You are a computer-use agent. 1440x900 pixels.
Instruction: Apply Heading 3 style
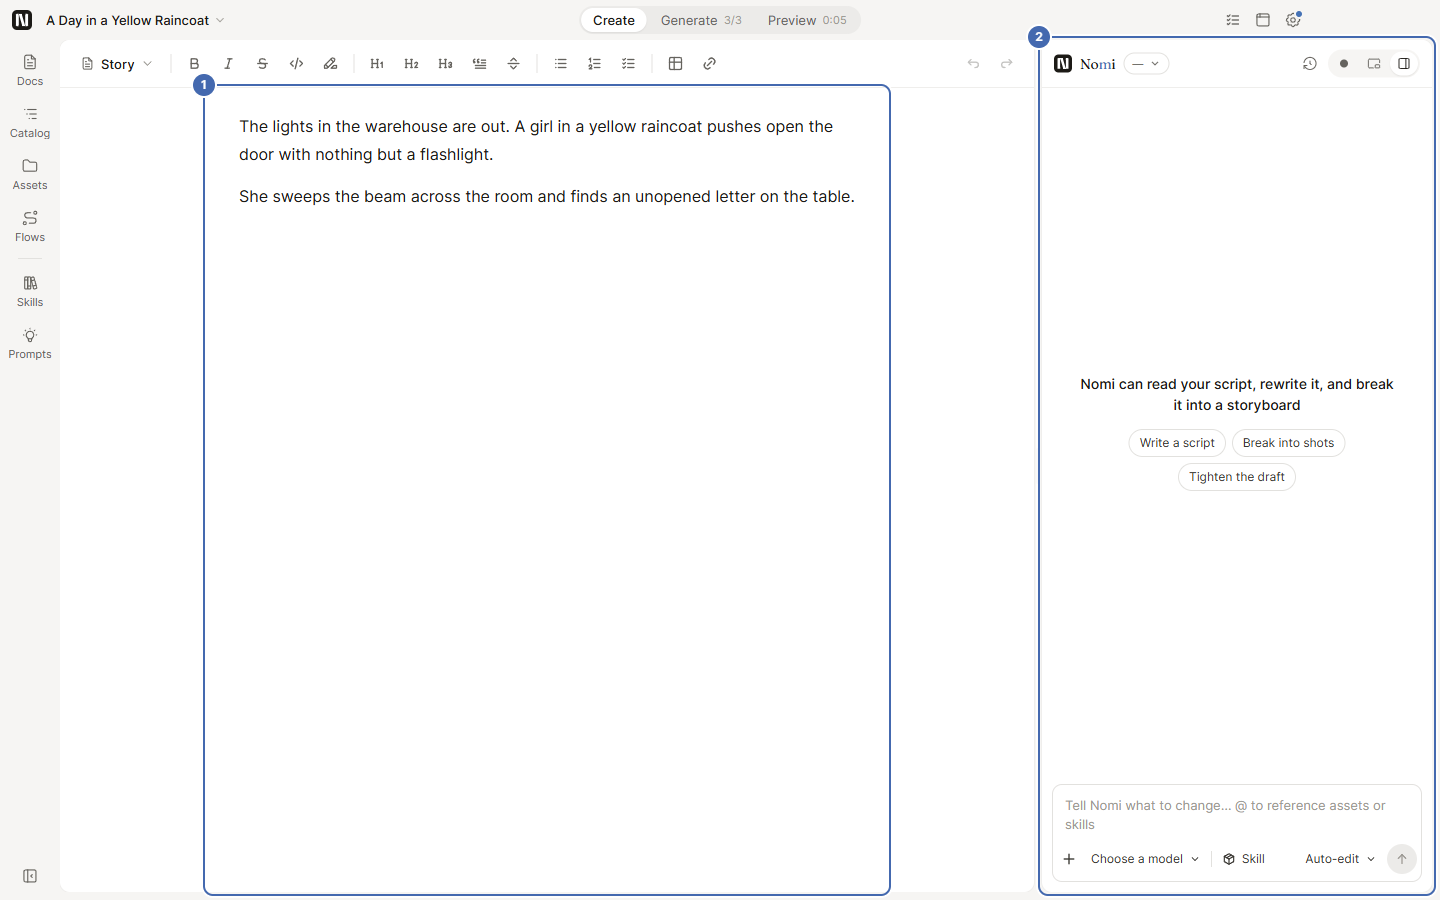coord(445,64)
